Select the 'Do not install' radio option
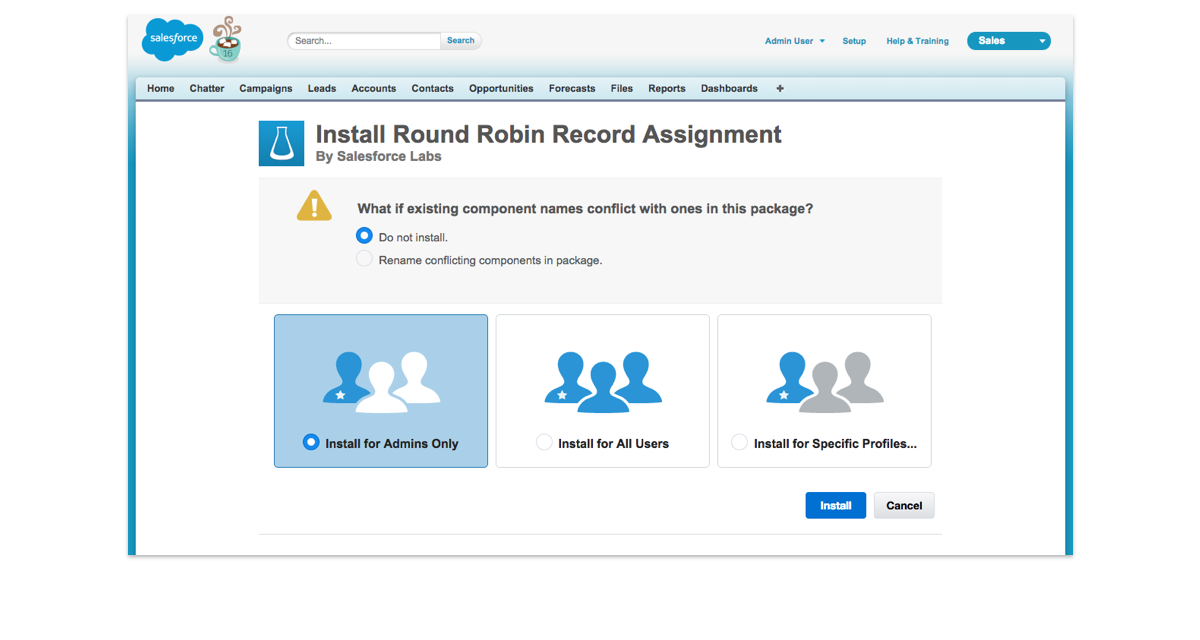Image resolution: width=1200 pixels, height=640 pixels. click(365, 237)
